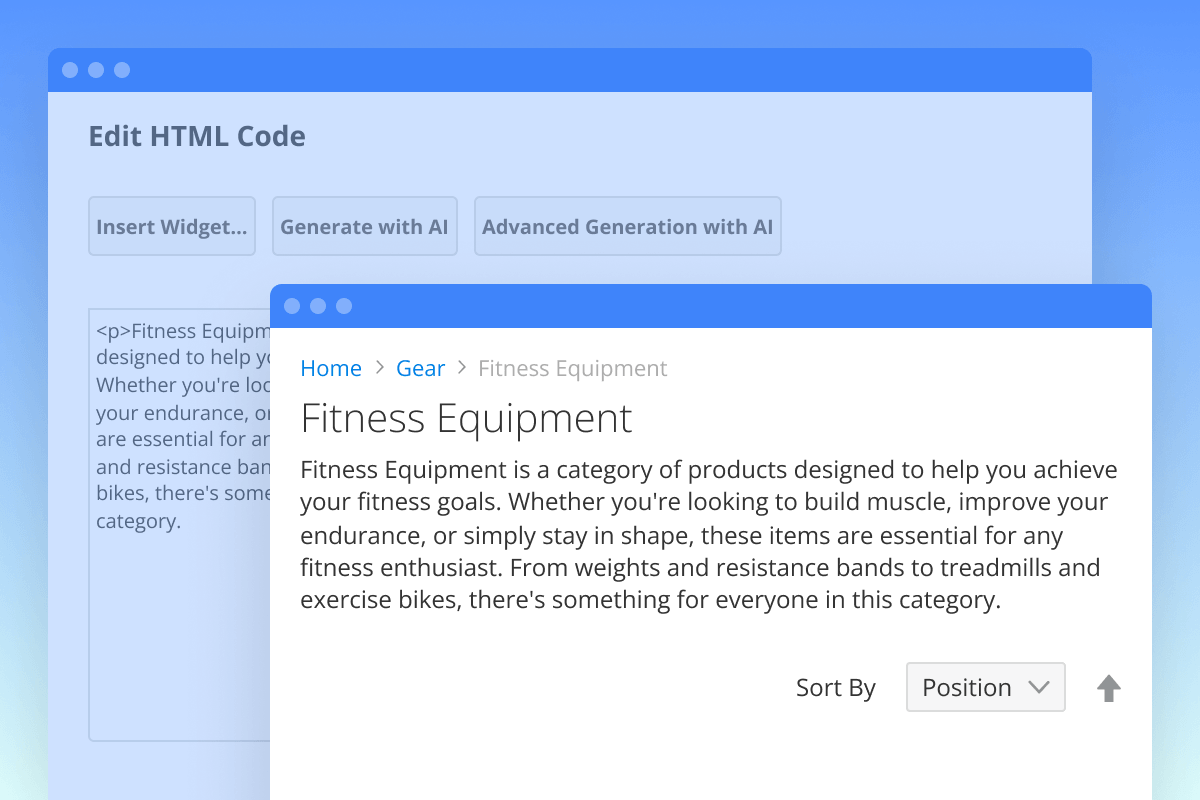1200x800 pixels.
Task: Click the Insert Widget button
Action: click(x=172, y=227)
